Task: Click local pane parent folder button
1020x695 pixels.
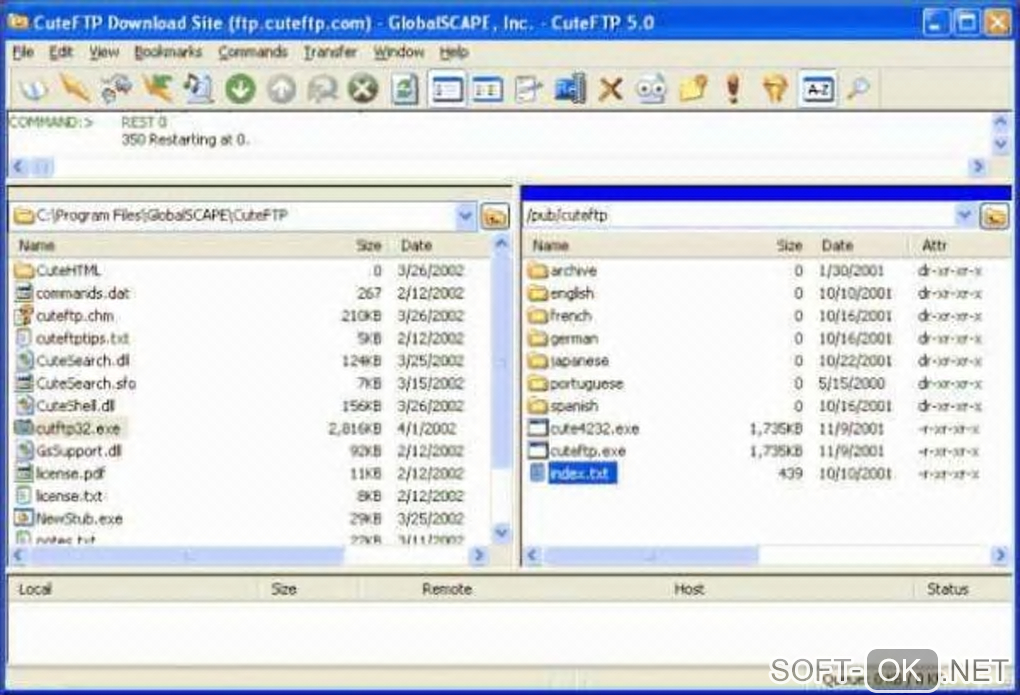Action: click(495, 216)
